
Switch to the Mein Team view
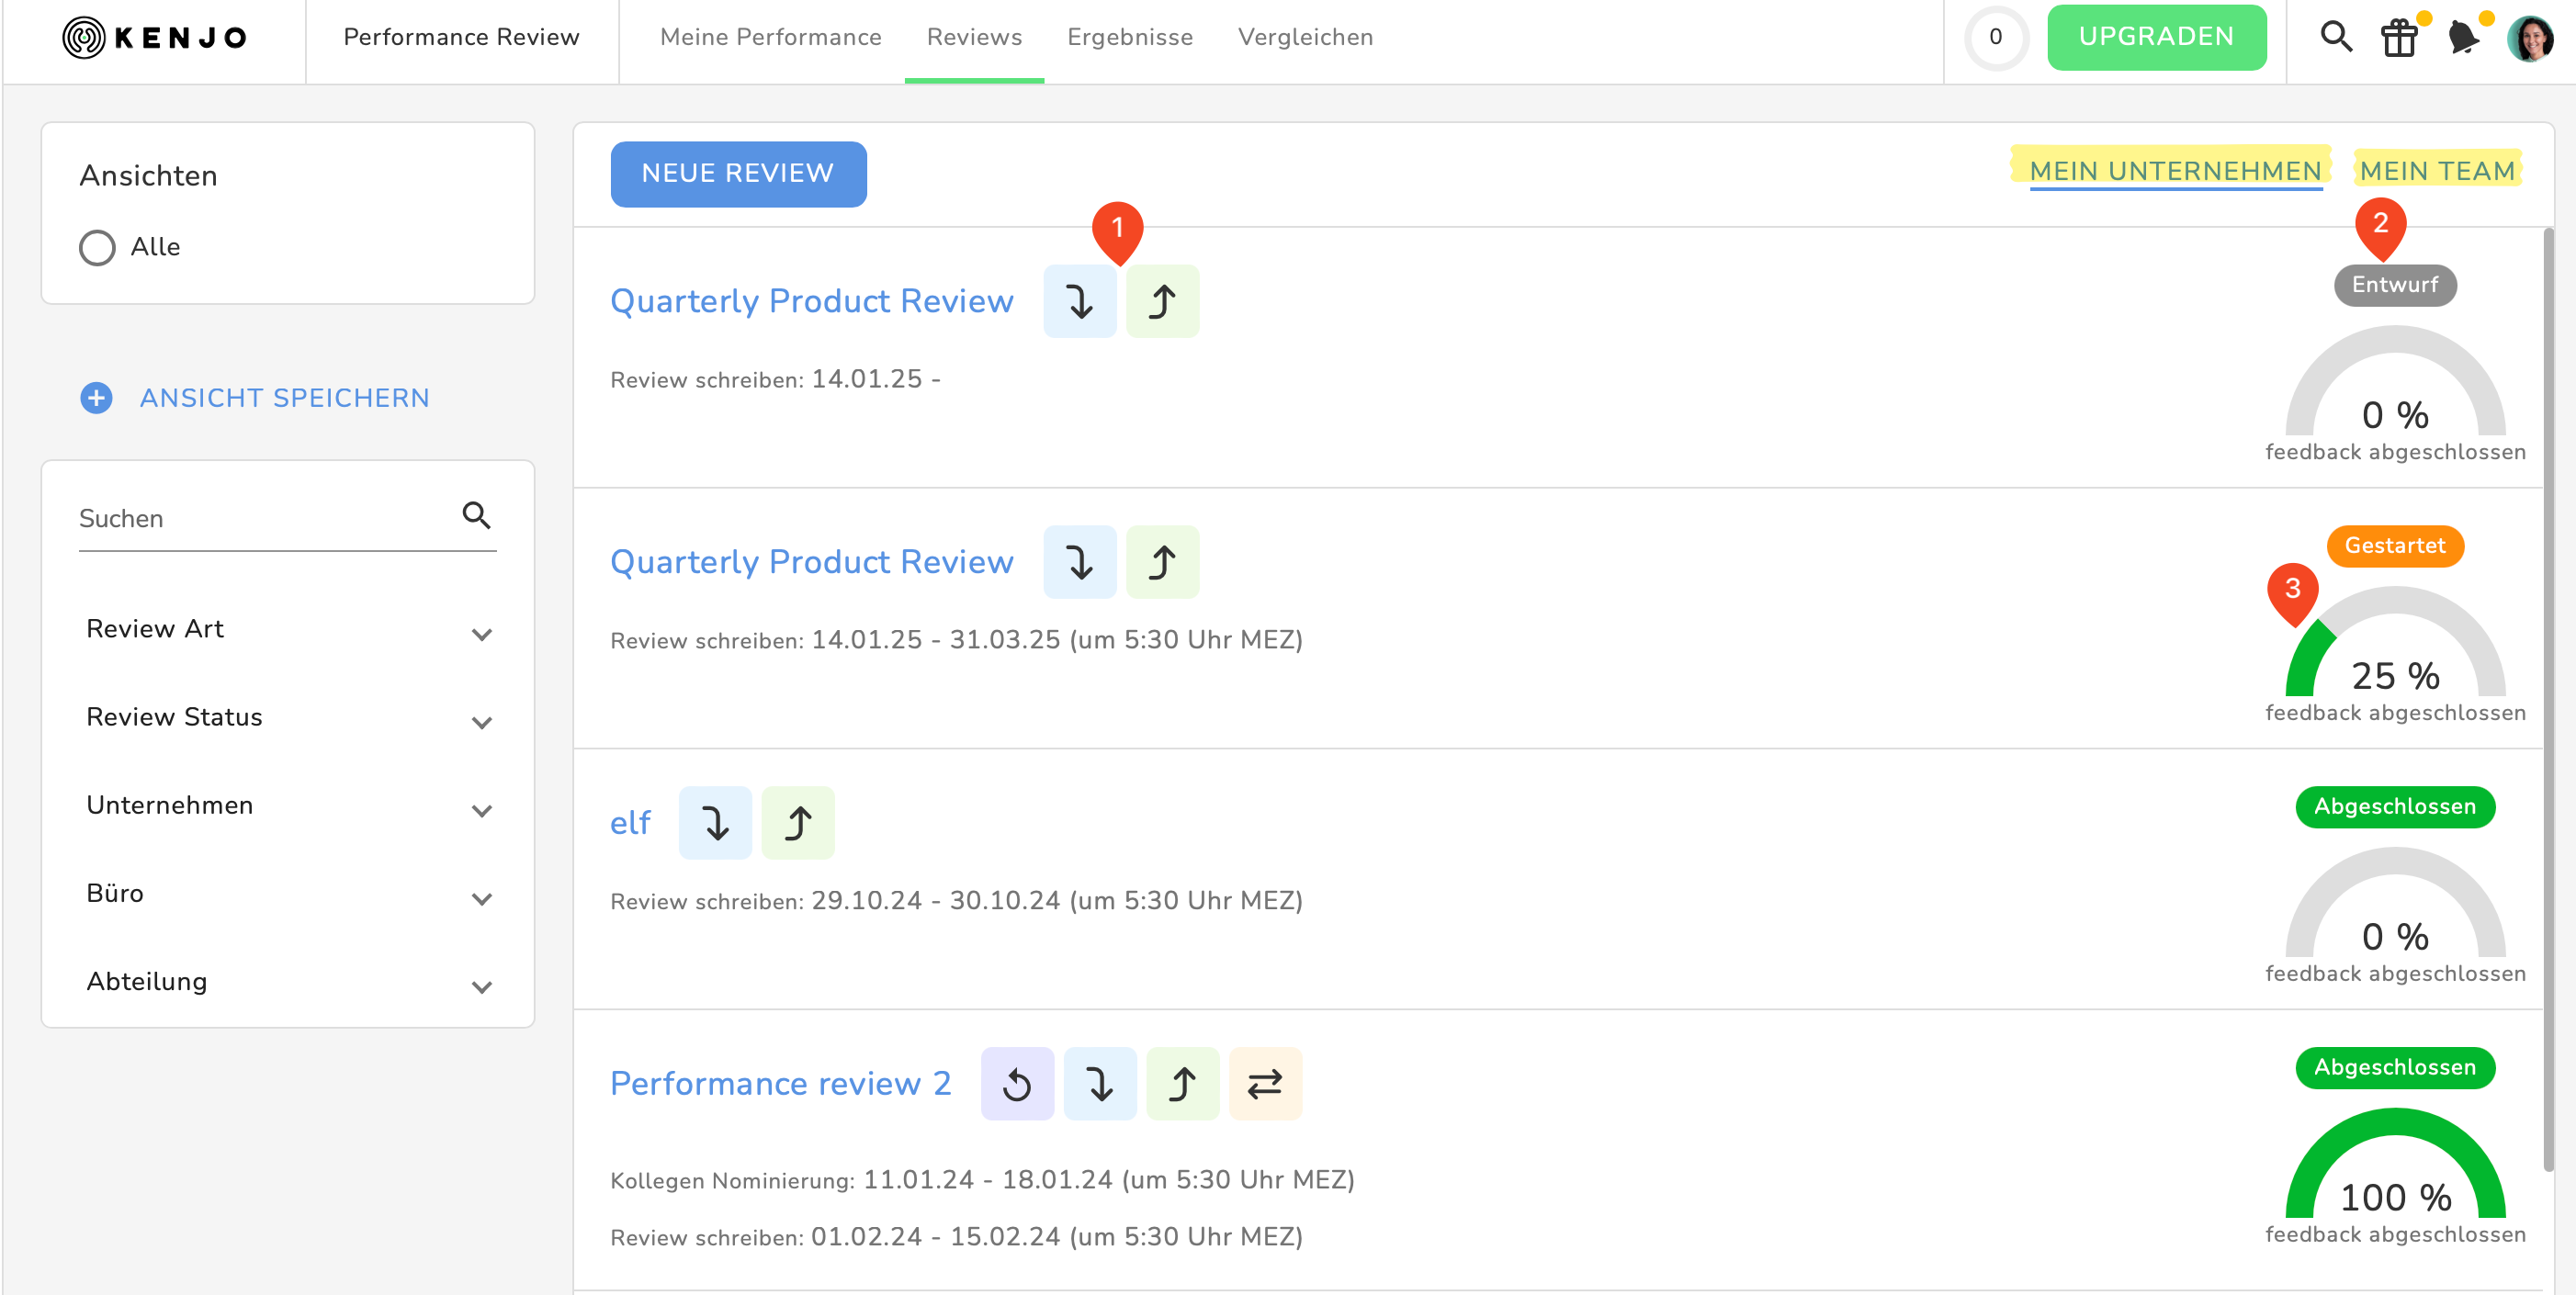(2436, 171)
